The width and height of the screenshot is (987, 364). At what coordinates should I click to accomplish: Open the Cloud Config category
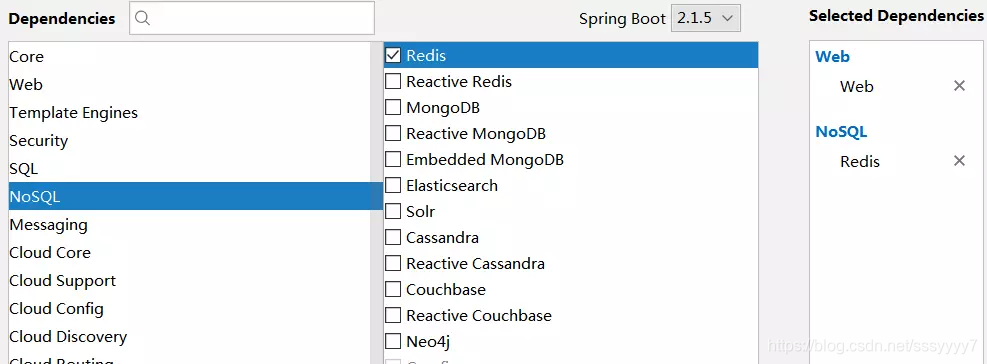(x=189, y=309)
